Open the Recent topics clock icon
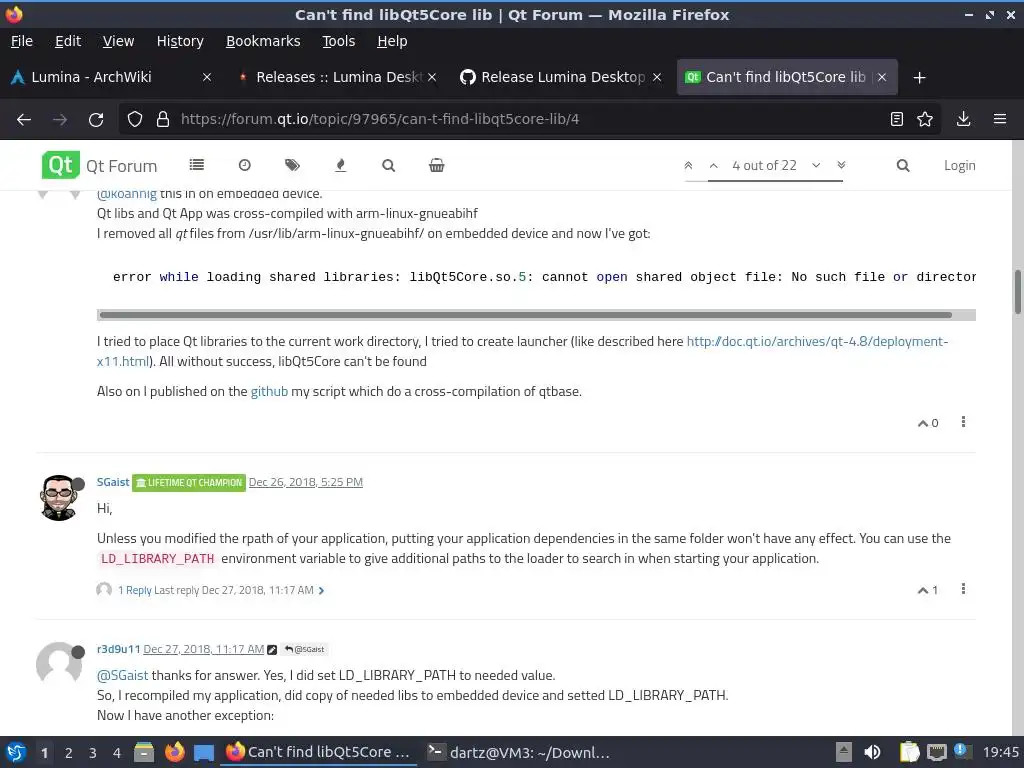The height and width of the screenshot is (768, 1024). [x=245, y=165]
